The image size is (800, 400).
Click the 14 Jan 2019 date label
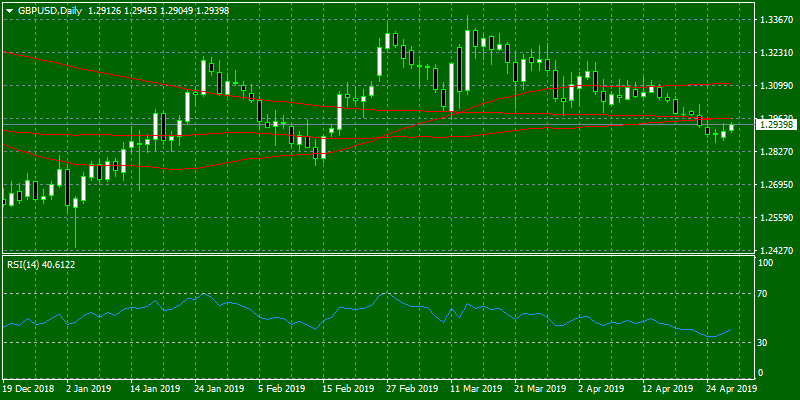tap(155, 389)
